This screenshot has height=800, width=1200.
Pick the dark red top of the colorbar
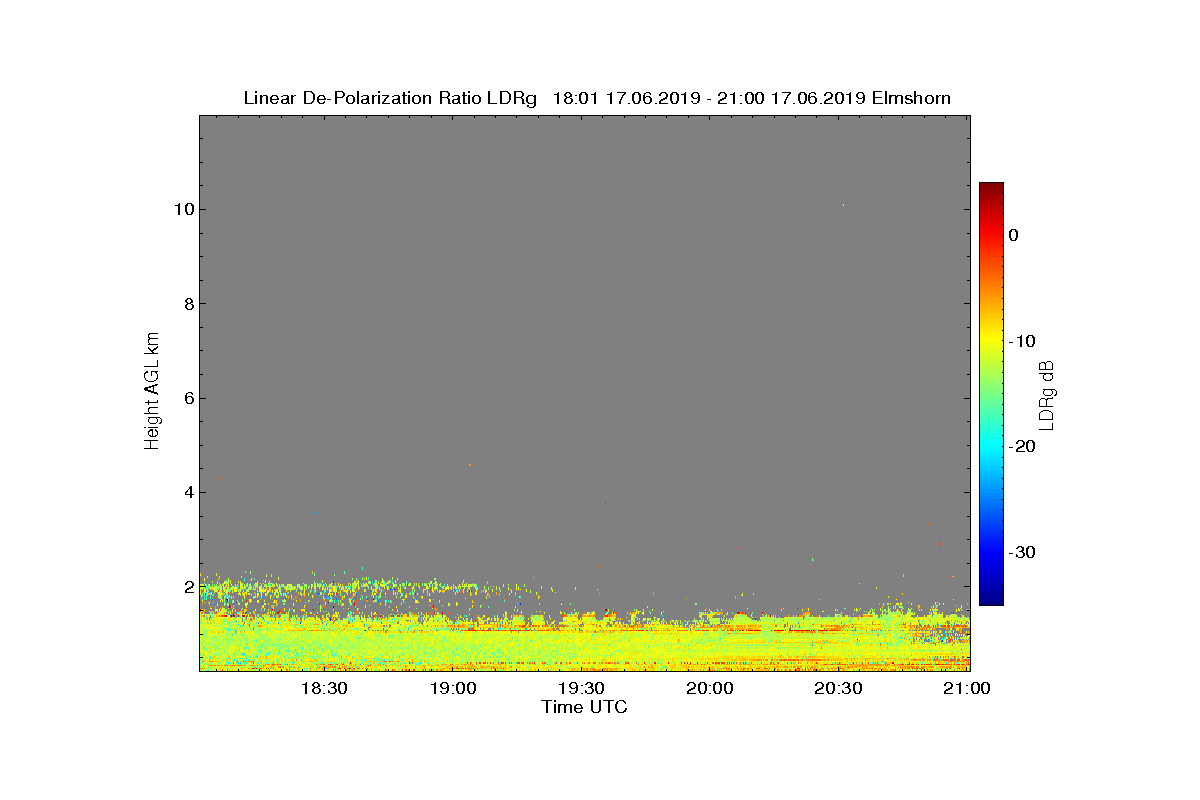point(991,190)
